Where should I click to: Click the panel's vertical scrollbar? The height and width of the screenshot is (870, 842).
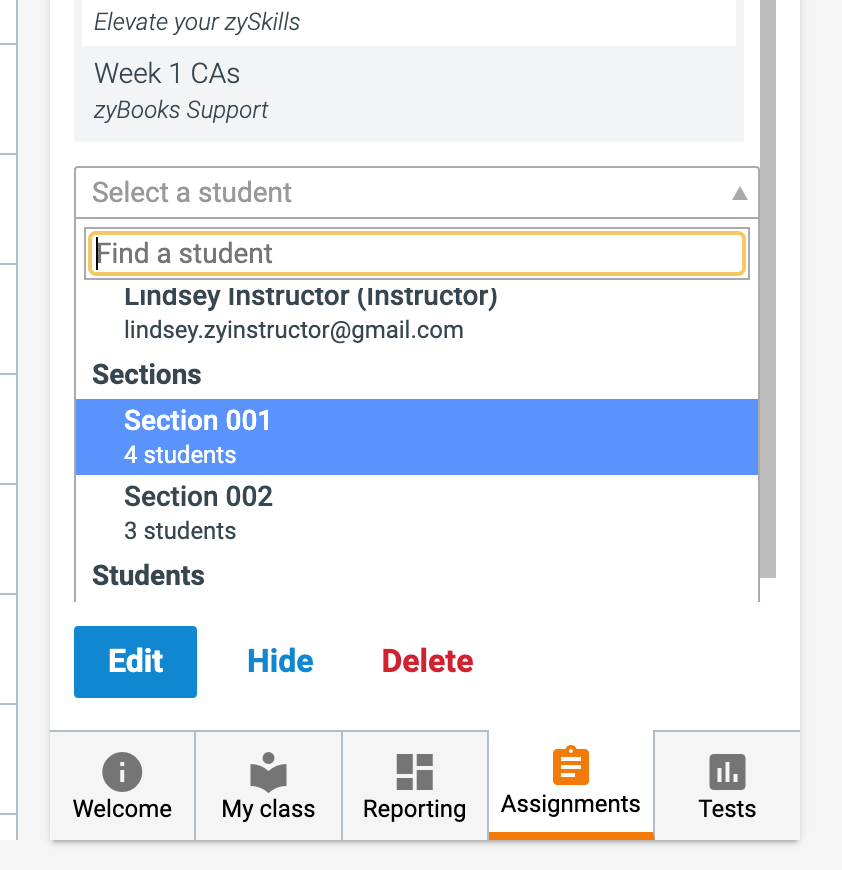click(x=768, y=289)
